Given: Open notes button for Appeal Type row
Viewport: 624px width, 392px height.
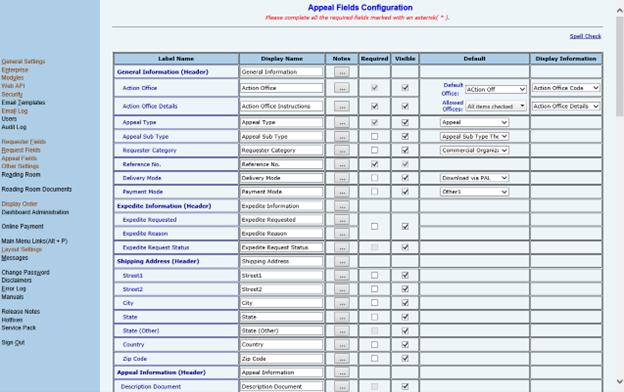Looking at the screenshot, I should [x=342, y=123].
